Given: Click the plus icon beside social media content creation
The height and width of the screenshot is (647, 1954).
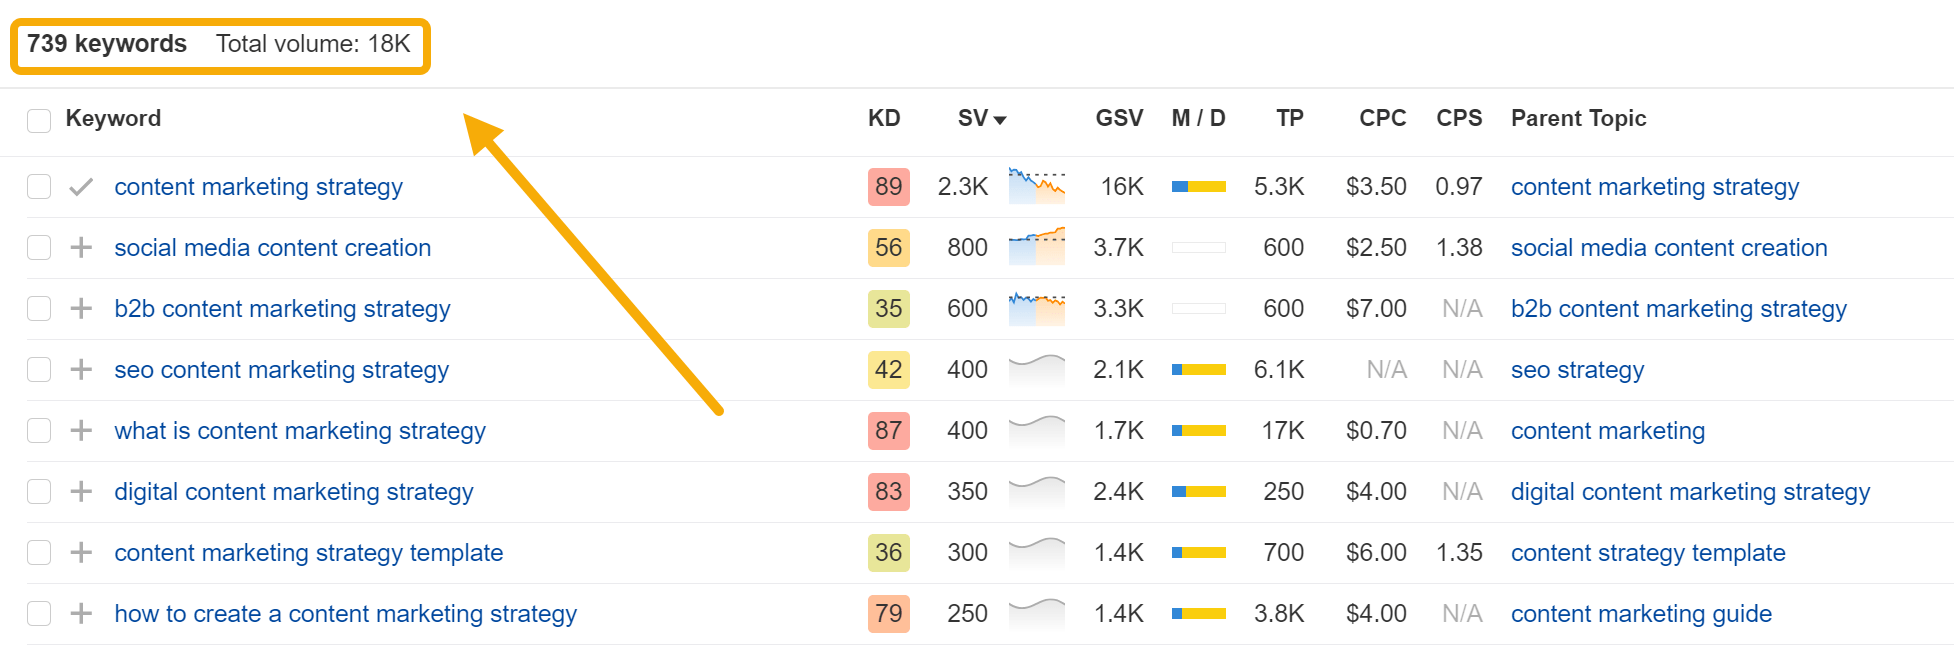Looking at the screenshot, I should point(81,248).
